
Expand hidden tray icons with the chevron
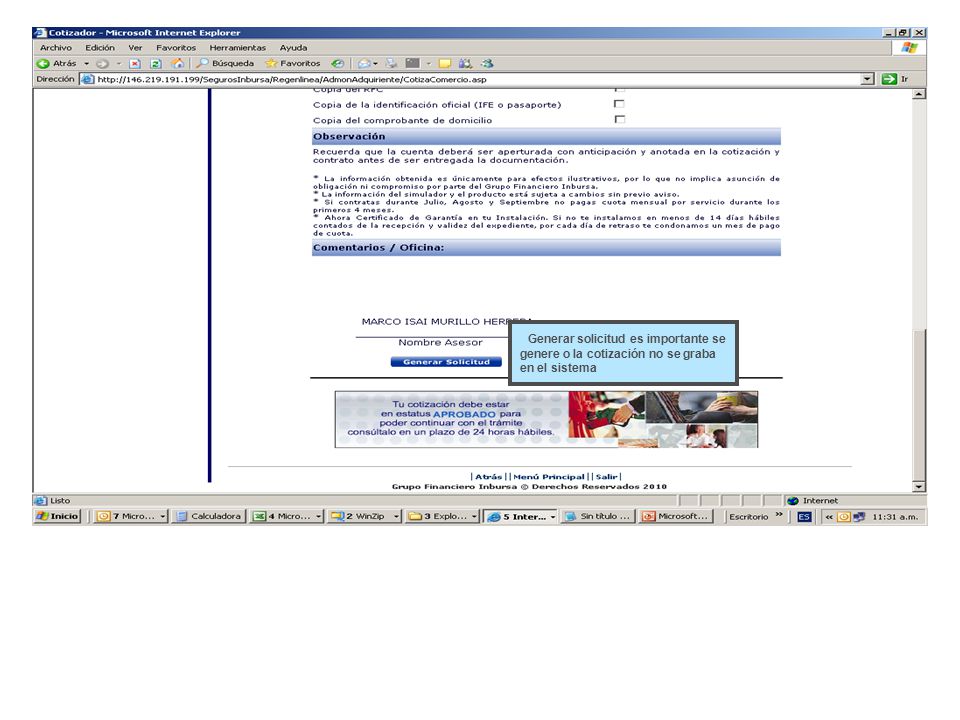(829, 517)
